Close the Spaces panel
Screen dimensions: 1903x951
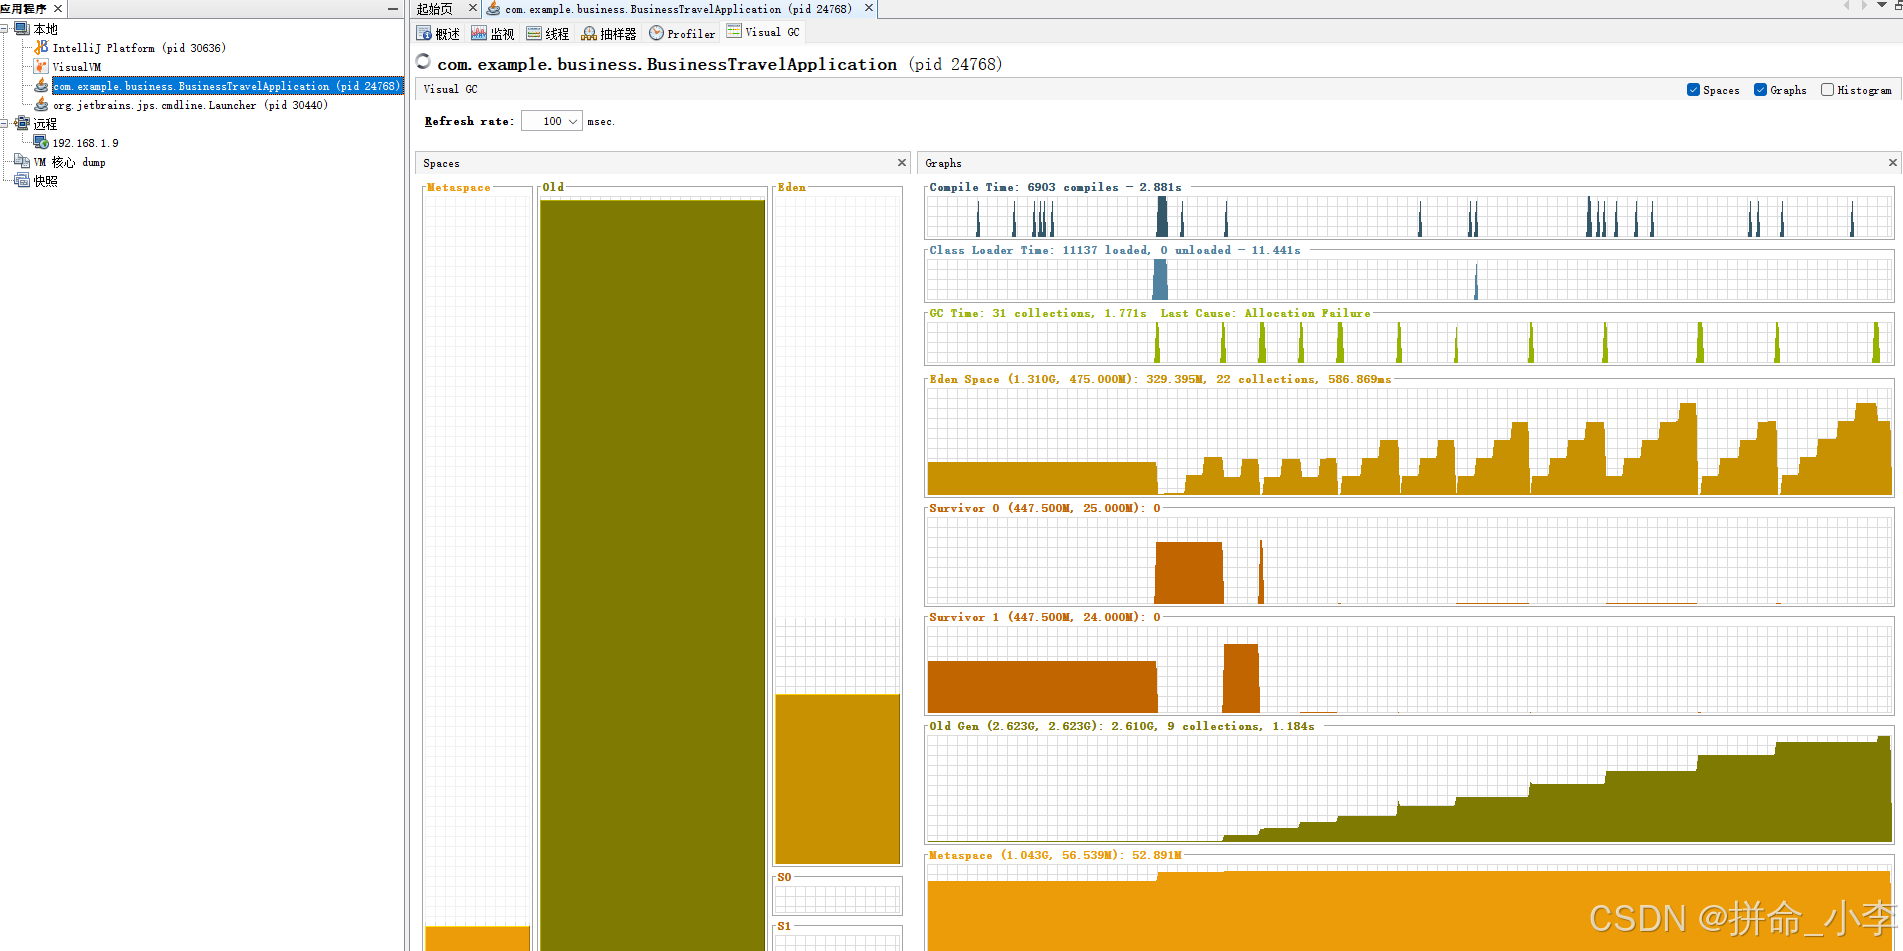(x=902, y=162)
